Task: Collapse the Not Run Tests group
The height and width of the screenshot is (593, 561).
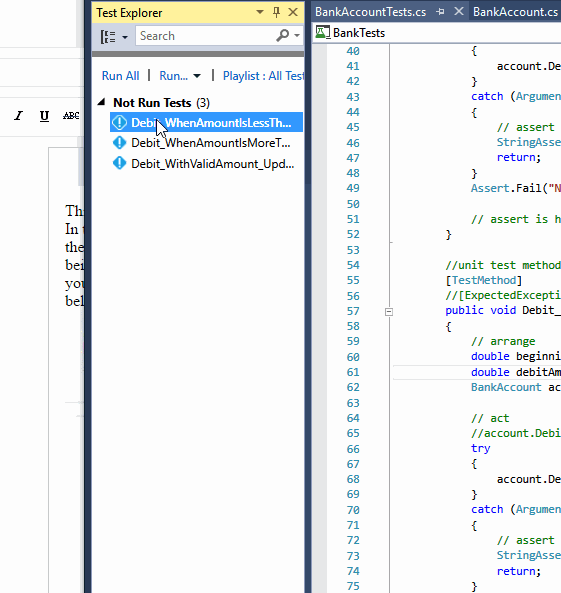Action: pos(101,102)
